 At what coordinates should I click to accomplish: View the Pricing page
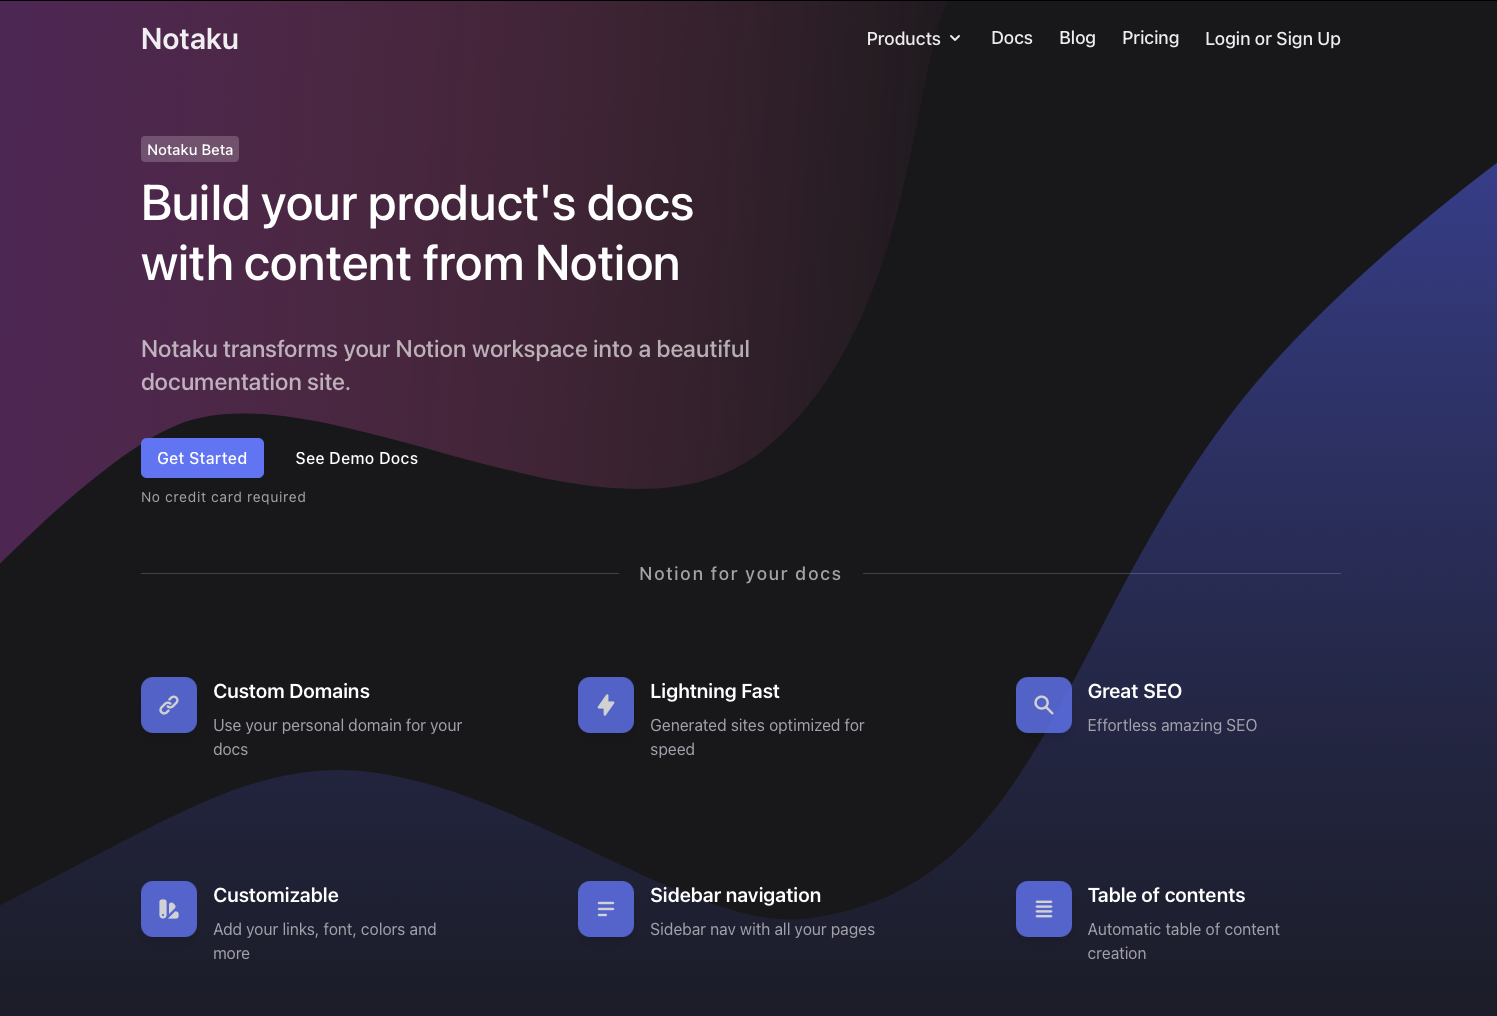click(x=1150, y=38)
